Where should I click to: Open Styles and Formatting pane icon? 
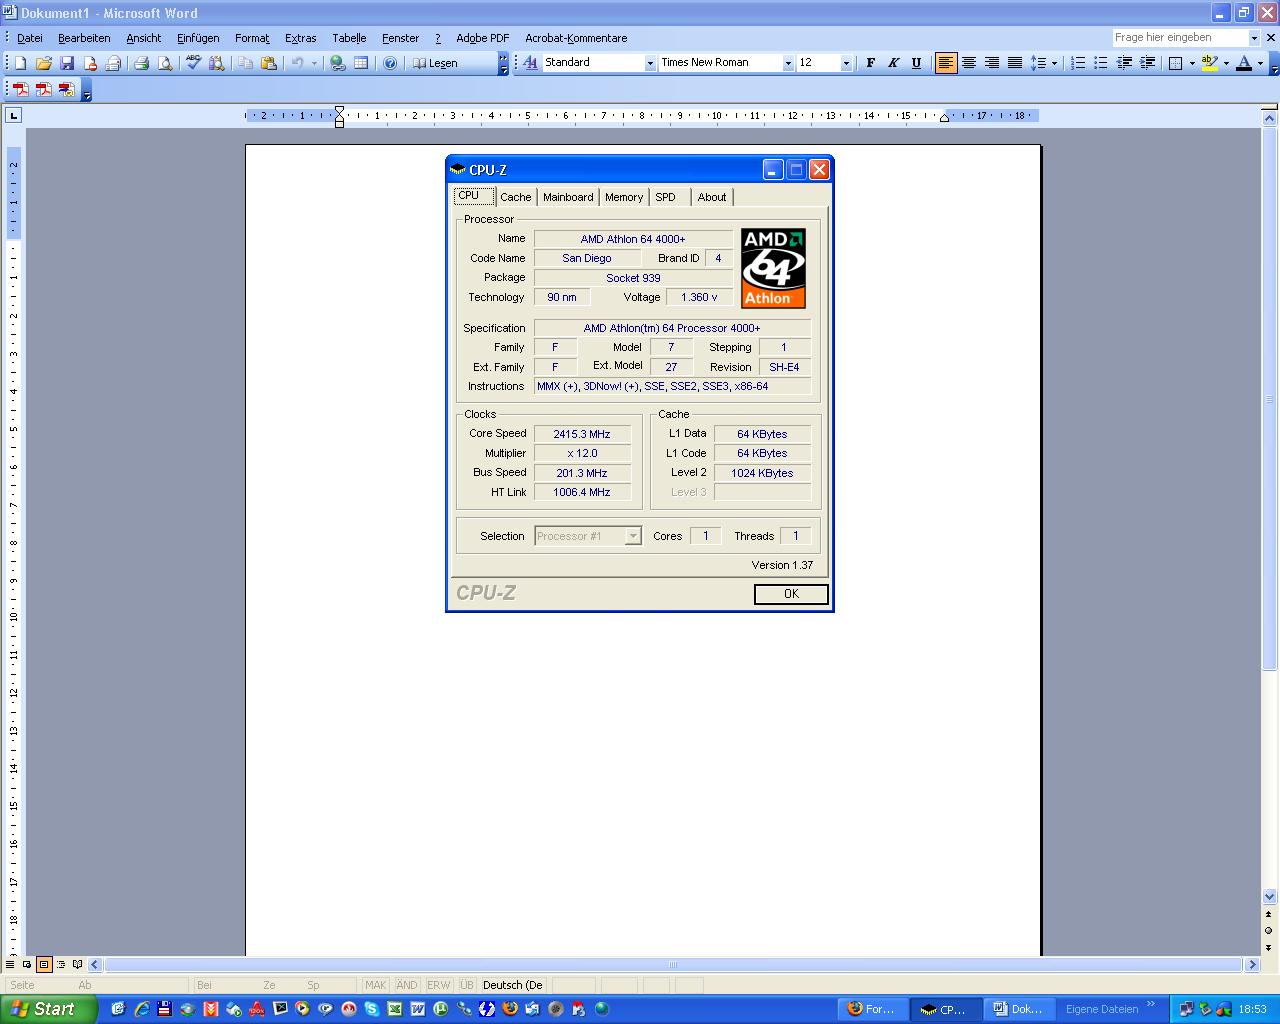point(530,63)
